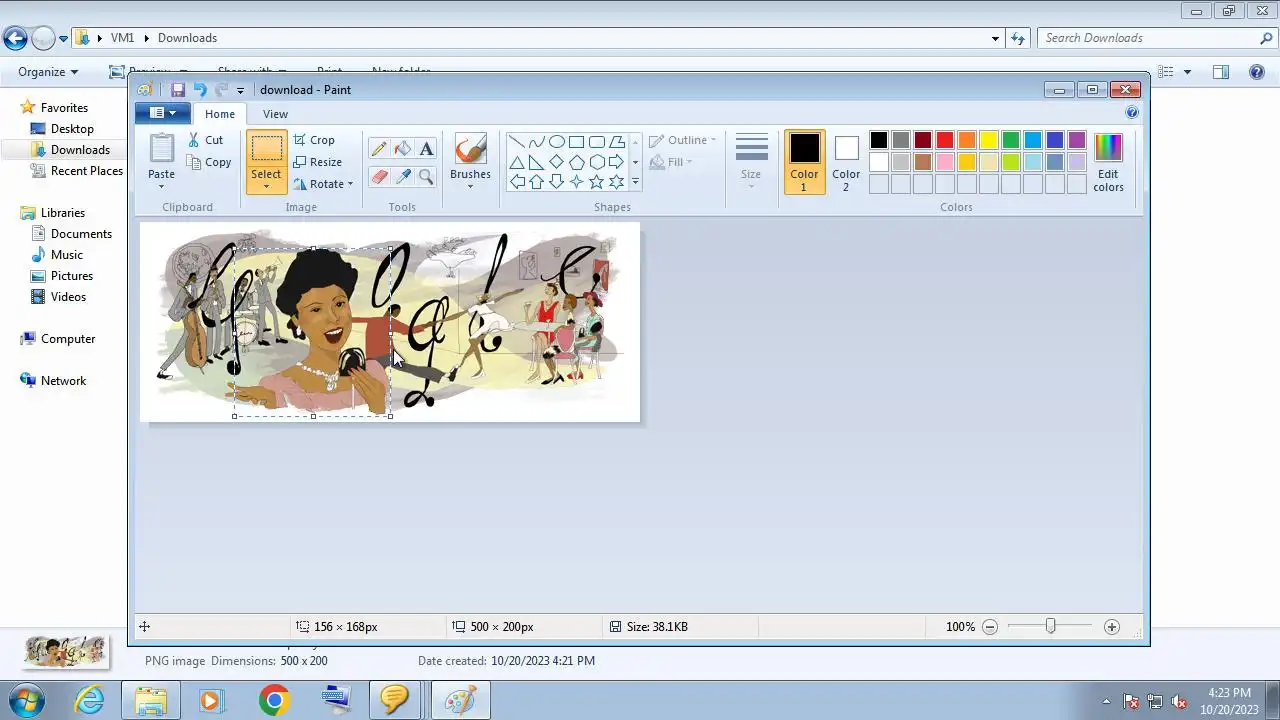Choose the Line shape
1280x720 pixels.
[x=517, y=142]
